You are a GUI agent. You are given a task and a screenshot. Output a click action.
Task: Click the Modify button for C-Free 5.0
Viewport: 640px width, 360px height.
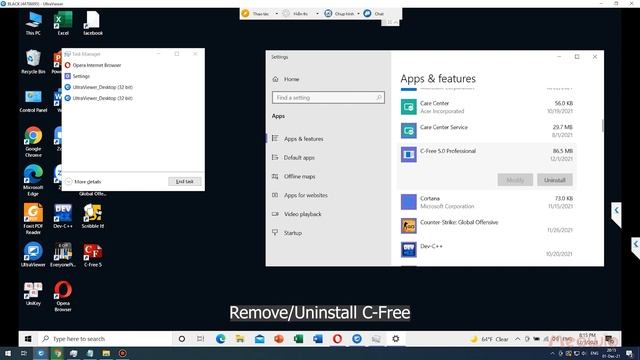(515, 180)
